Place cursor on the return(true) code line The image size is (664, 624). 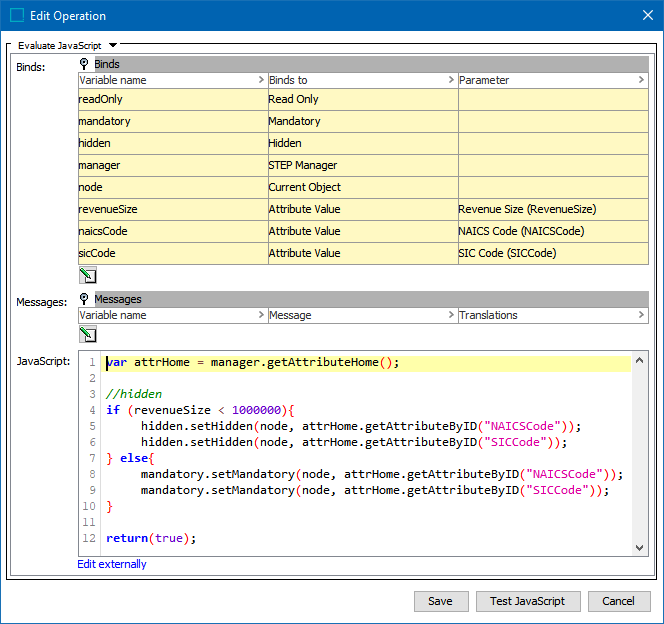click(x=152, y=538)
